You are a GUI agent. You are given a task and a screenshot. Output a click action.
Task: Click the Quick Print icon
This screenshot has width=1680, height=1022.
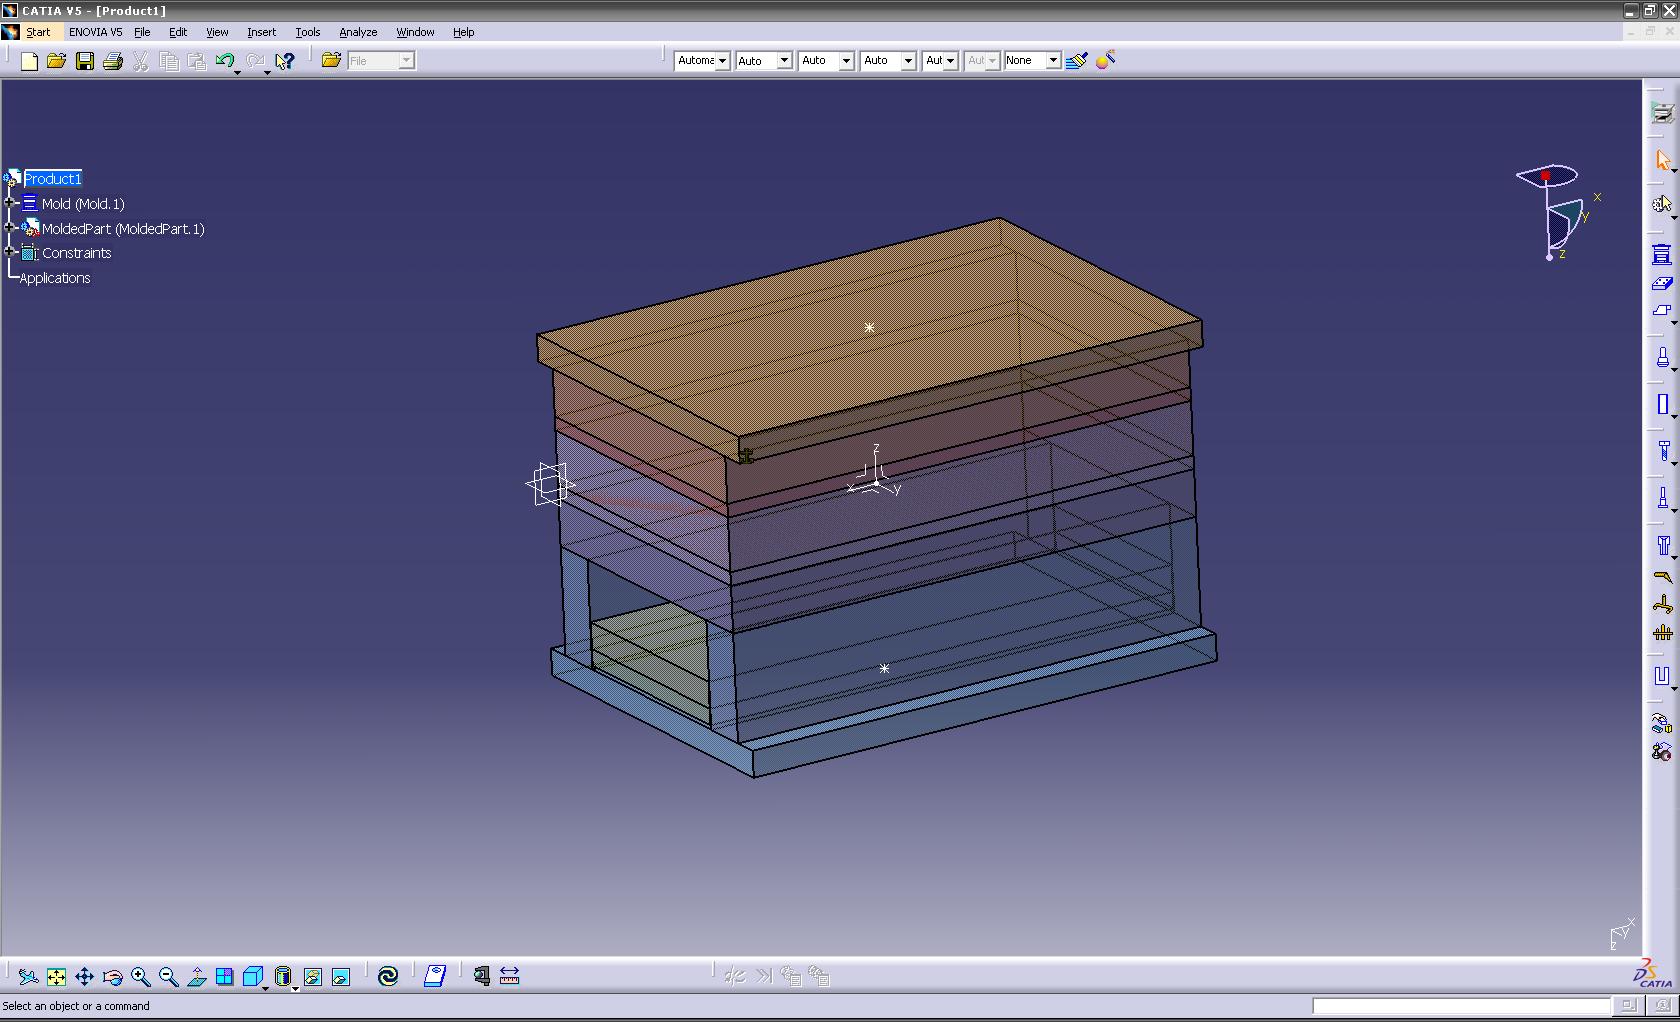pyautogui.click(x=113, y=61)
